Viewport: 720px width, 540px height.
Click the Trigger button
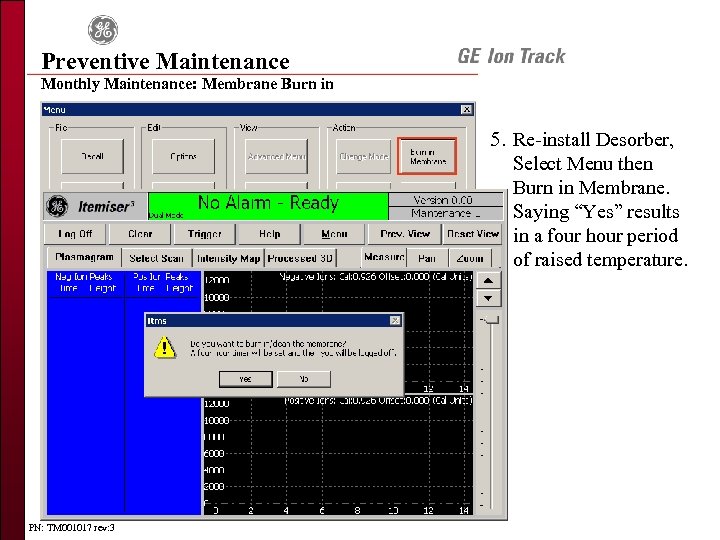pos(204,234)
